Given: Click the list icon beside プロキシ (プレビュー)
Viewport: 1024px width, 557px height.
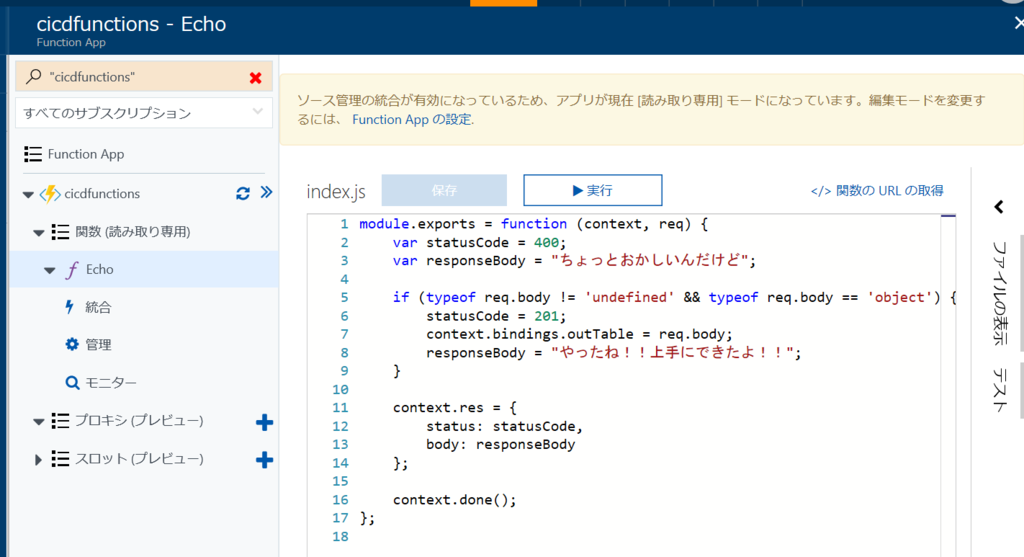Looking at the screenshot, I should [60, 421].
